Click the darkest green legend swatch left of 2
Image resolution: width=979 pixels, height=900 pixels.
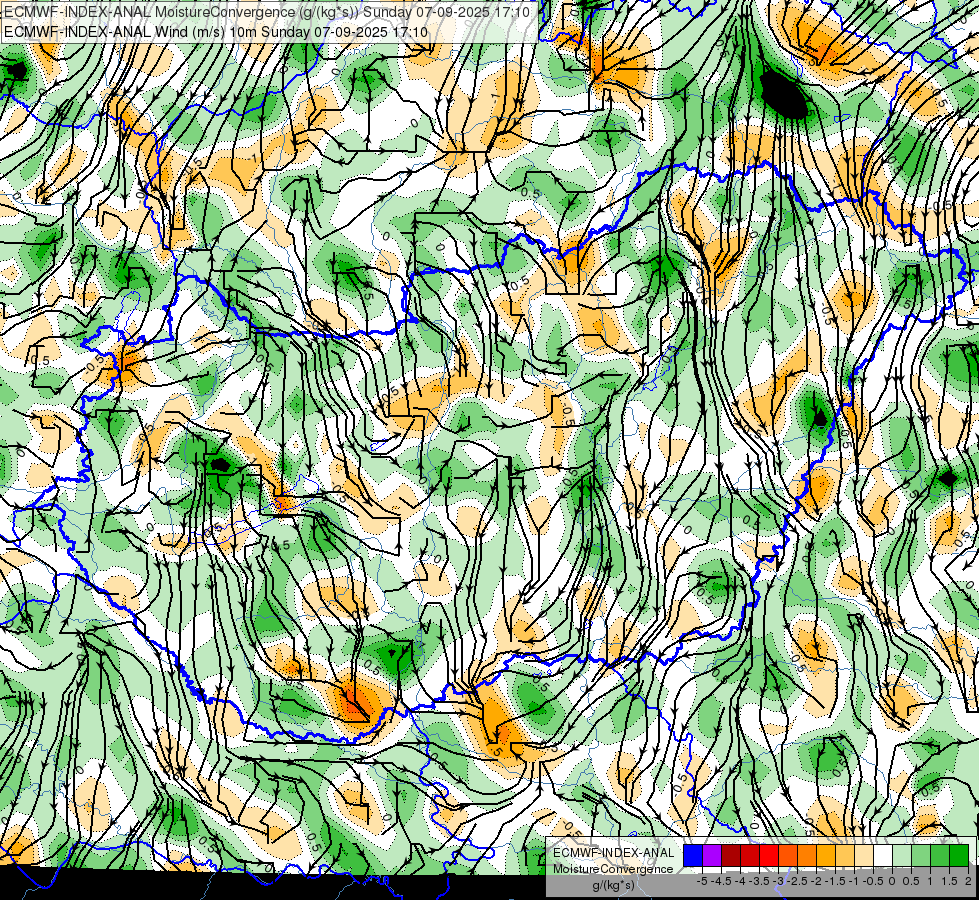[959, 855]
